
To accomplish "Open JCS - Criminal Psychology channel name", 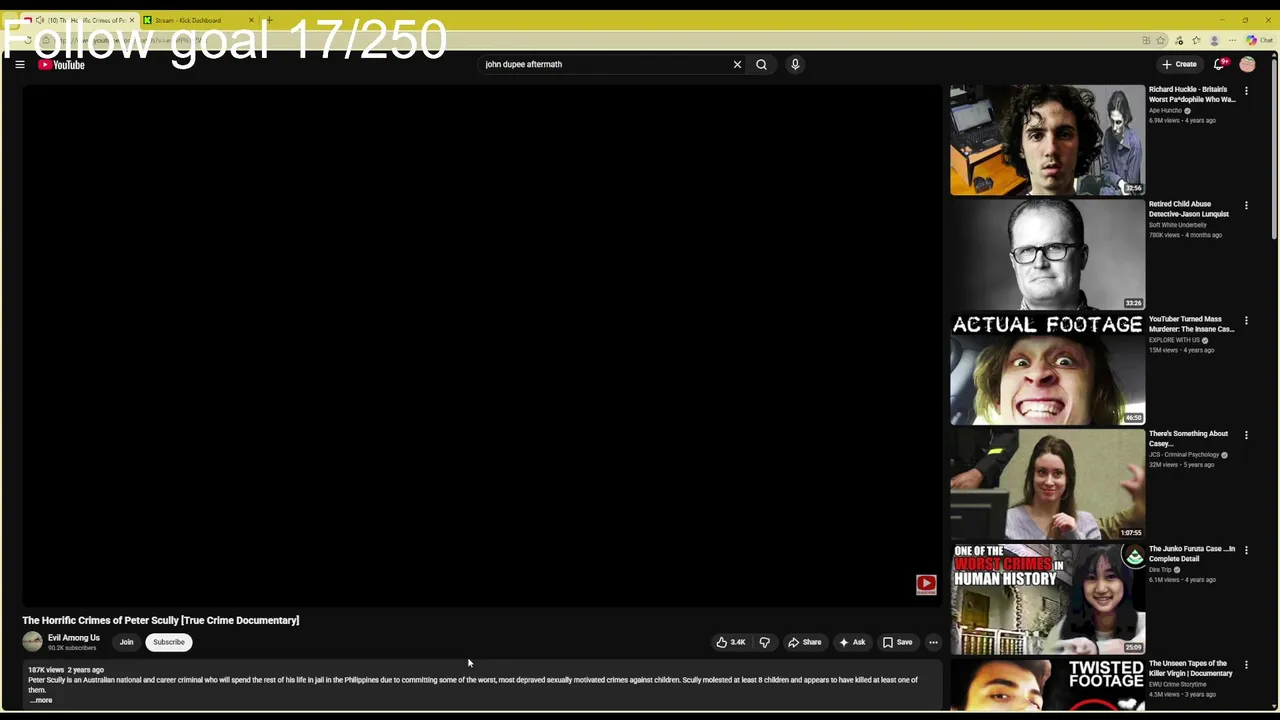I will (1183, 455).
